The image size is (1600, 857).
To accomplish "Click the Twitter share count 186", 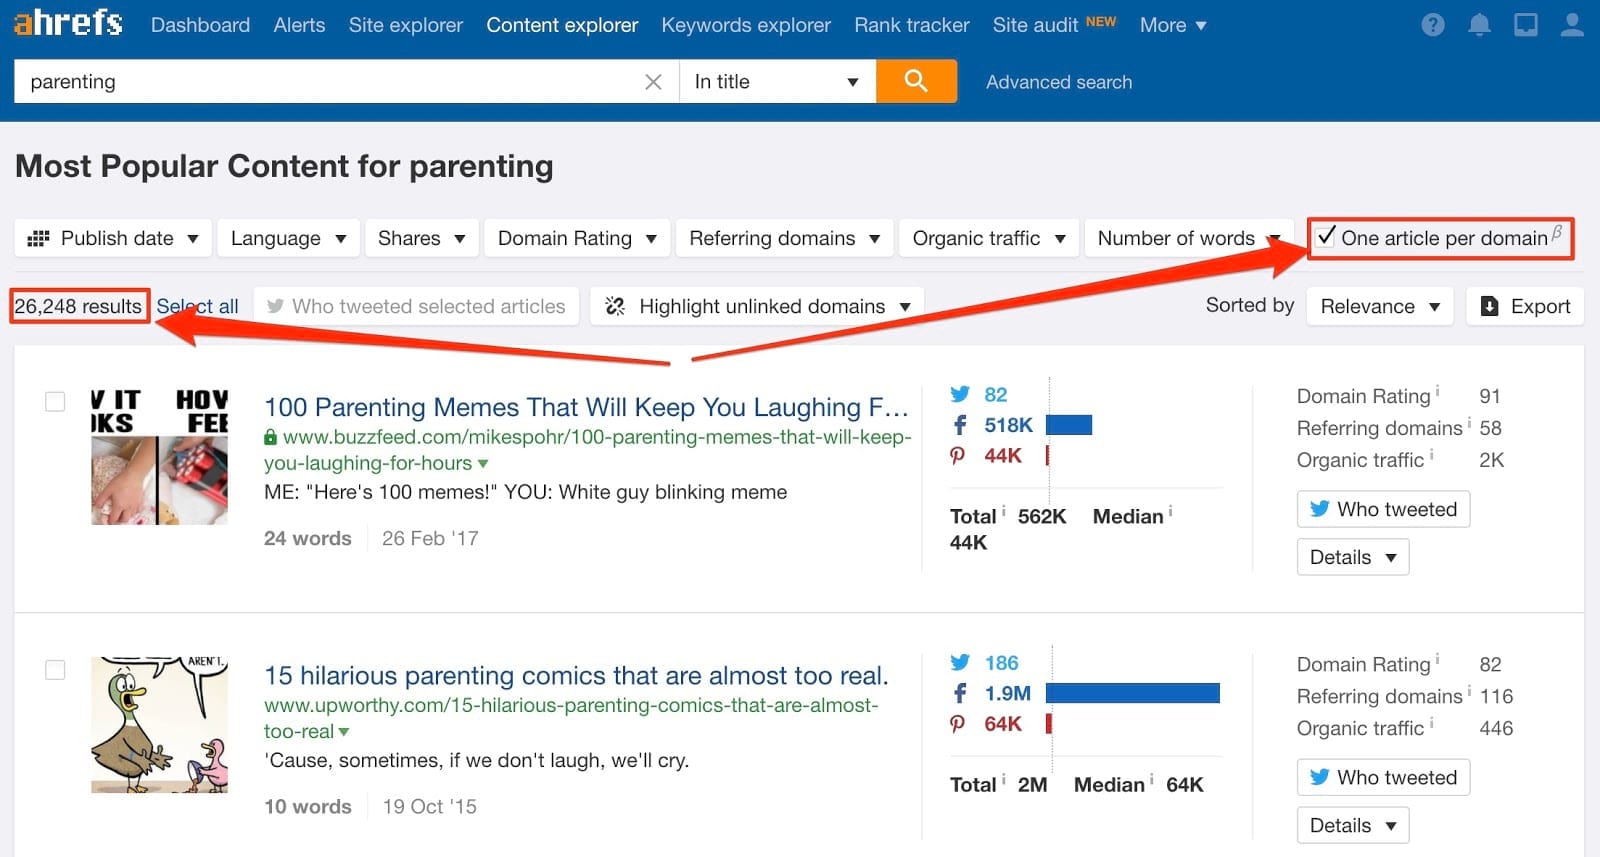I will coord(1001,662).
